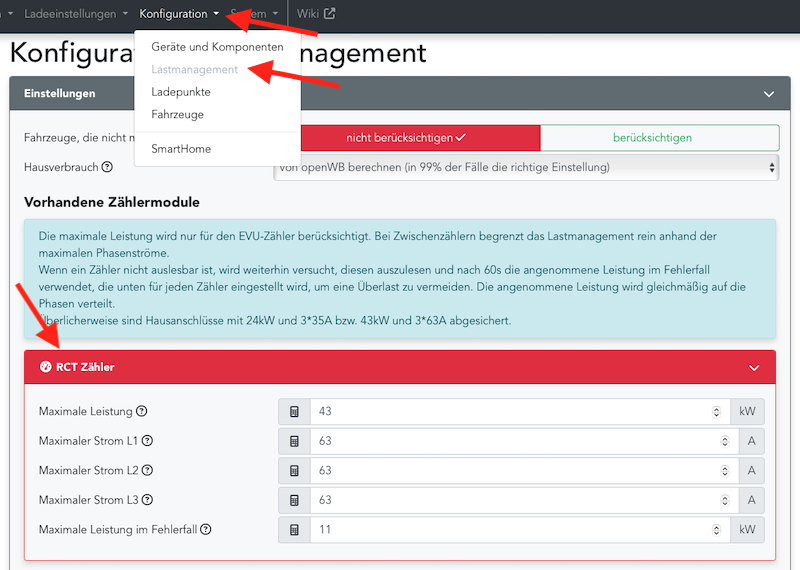Click help icon beside Maximaler Strom L2
The image size is (800, 570).
point(148,470)
